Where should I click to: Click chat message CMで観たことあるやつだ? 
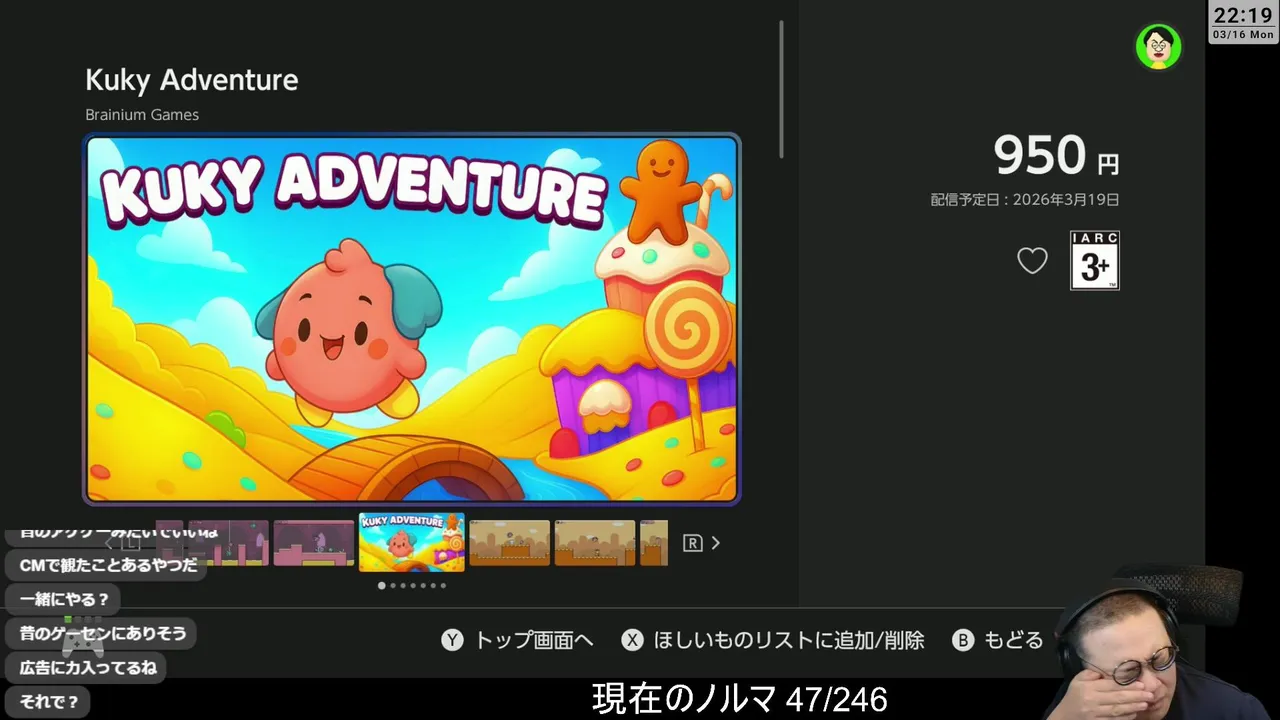[108, 566]
